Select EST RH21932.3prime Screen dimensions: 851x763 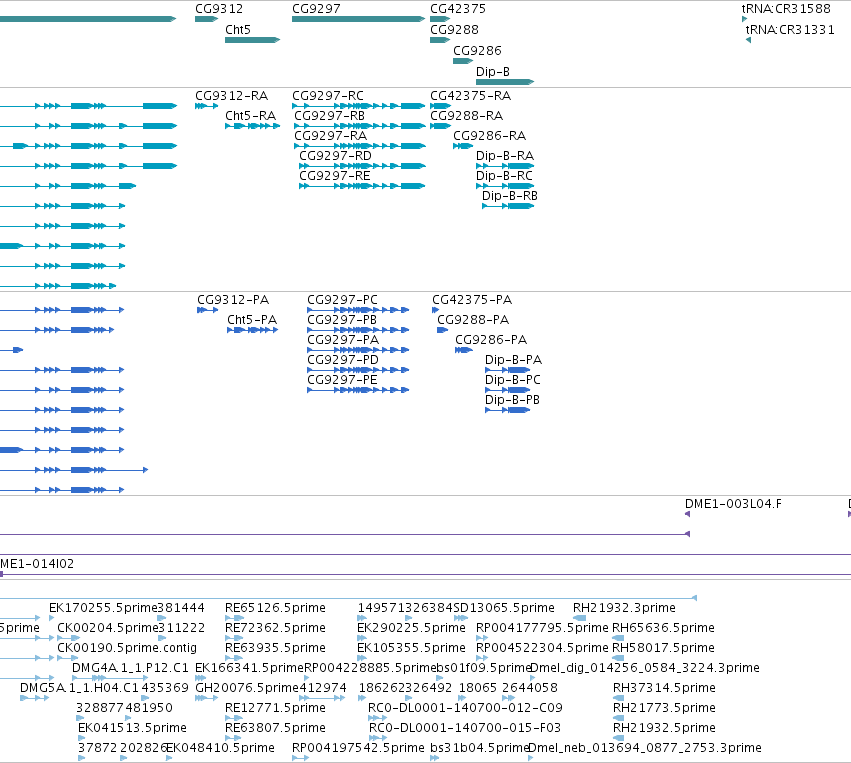624,608
